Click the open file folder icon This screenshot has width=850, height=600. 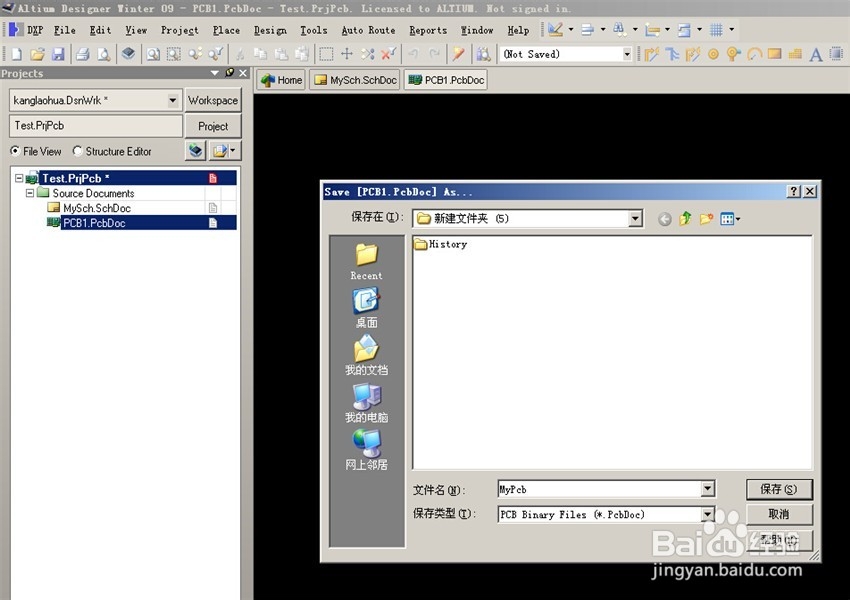(37, 54)
